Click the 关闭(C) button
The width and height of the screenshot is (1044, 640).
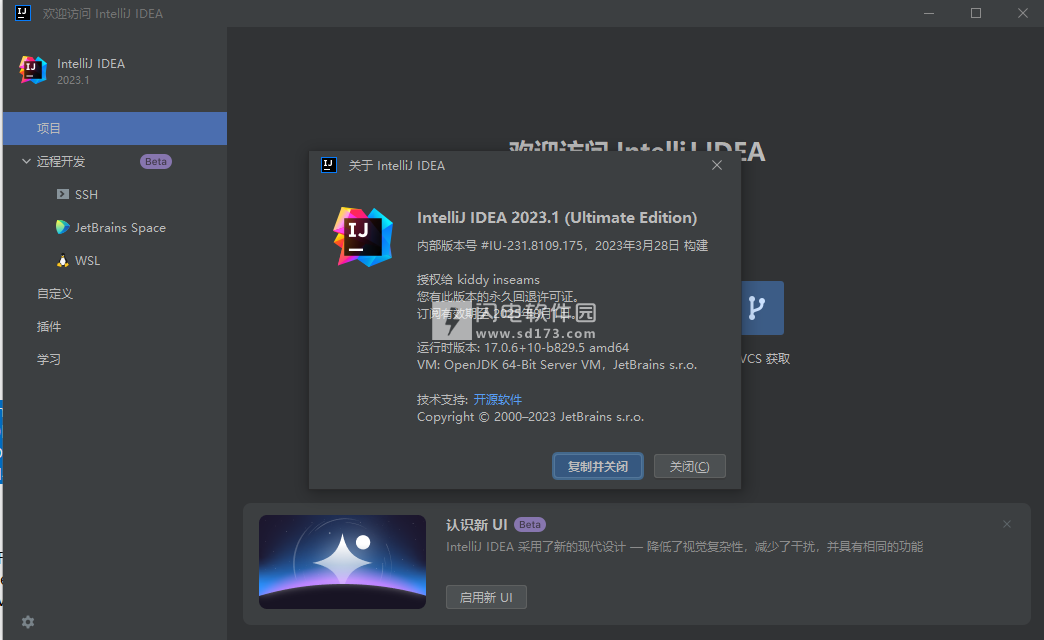689,466
